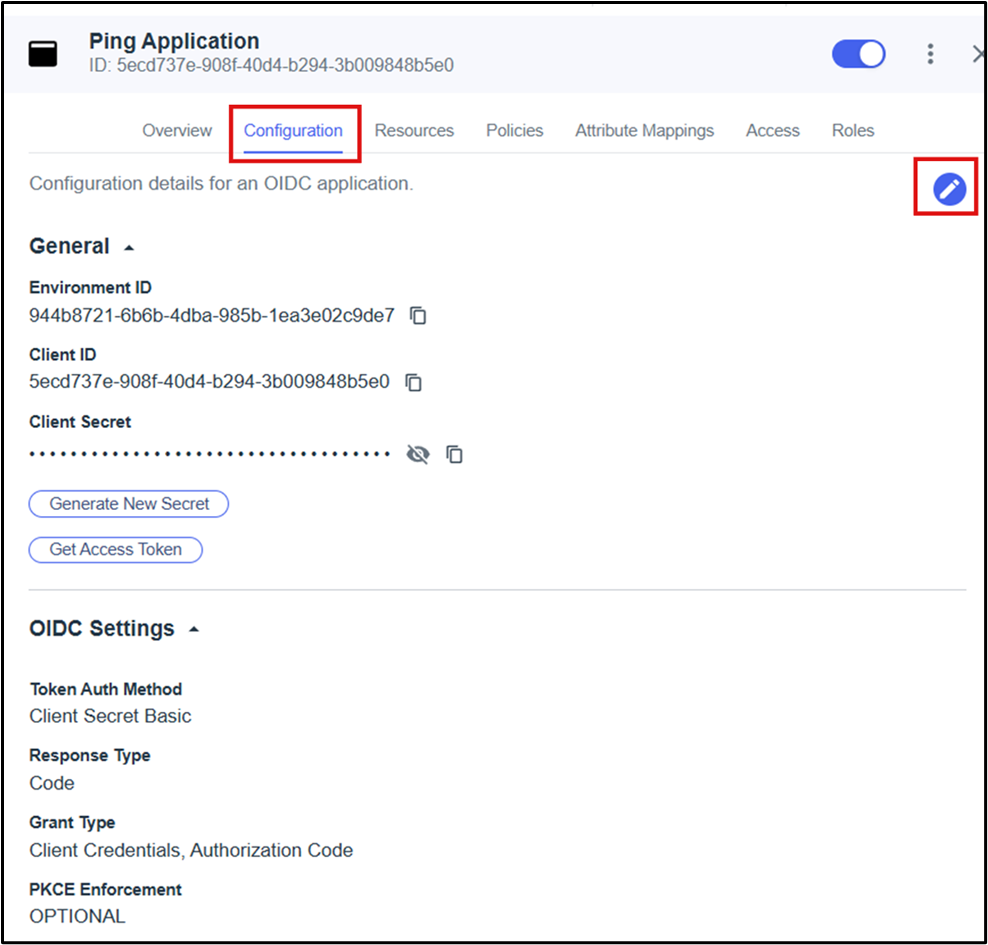This screenshot has width=988, height=945.
Task: Switch to the Access tab
Action: (773, 130)
